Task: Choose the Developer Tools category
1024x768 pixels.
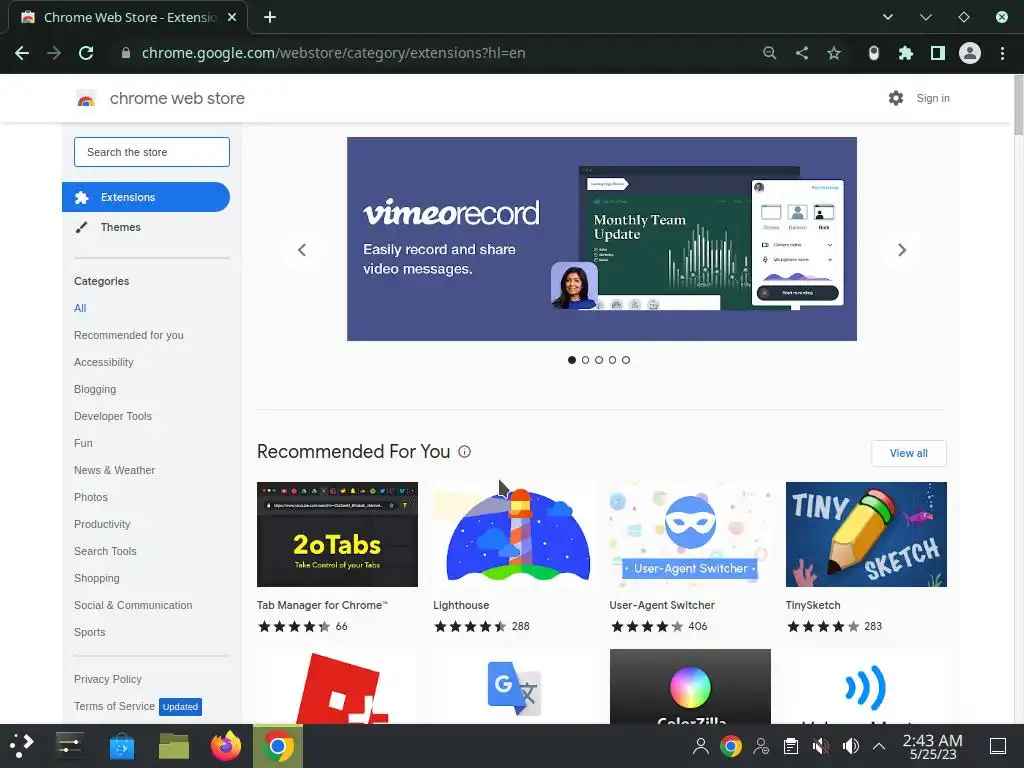Action: [x=113, y=416]
